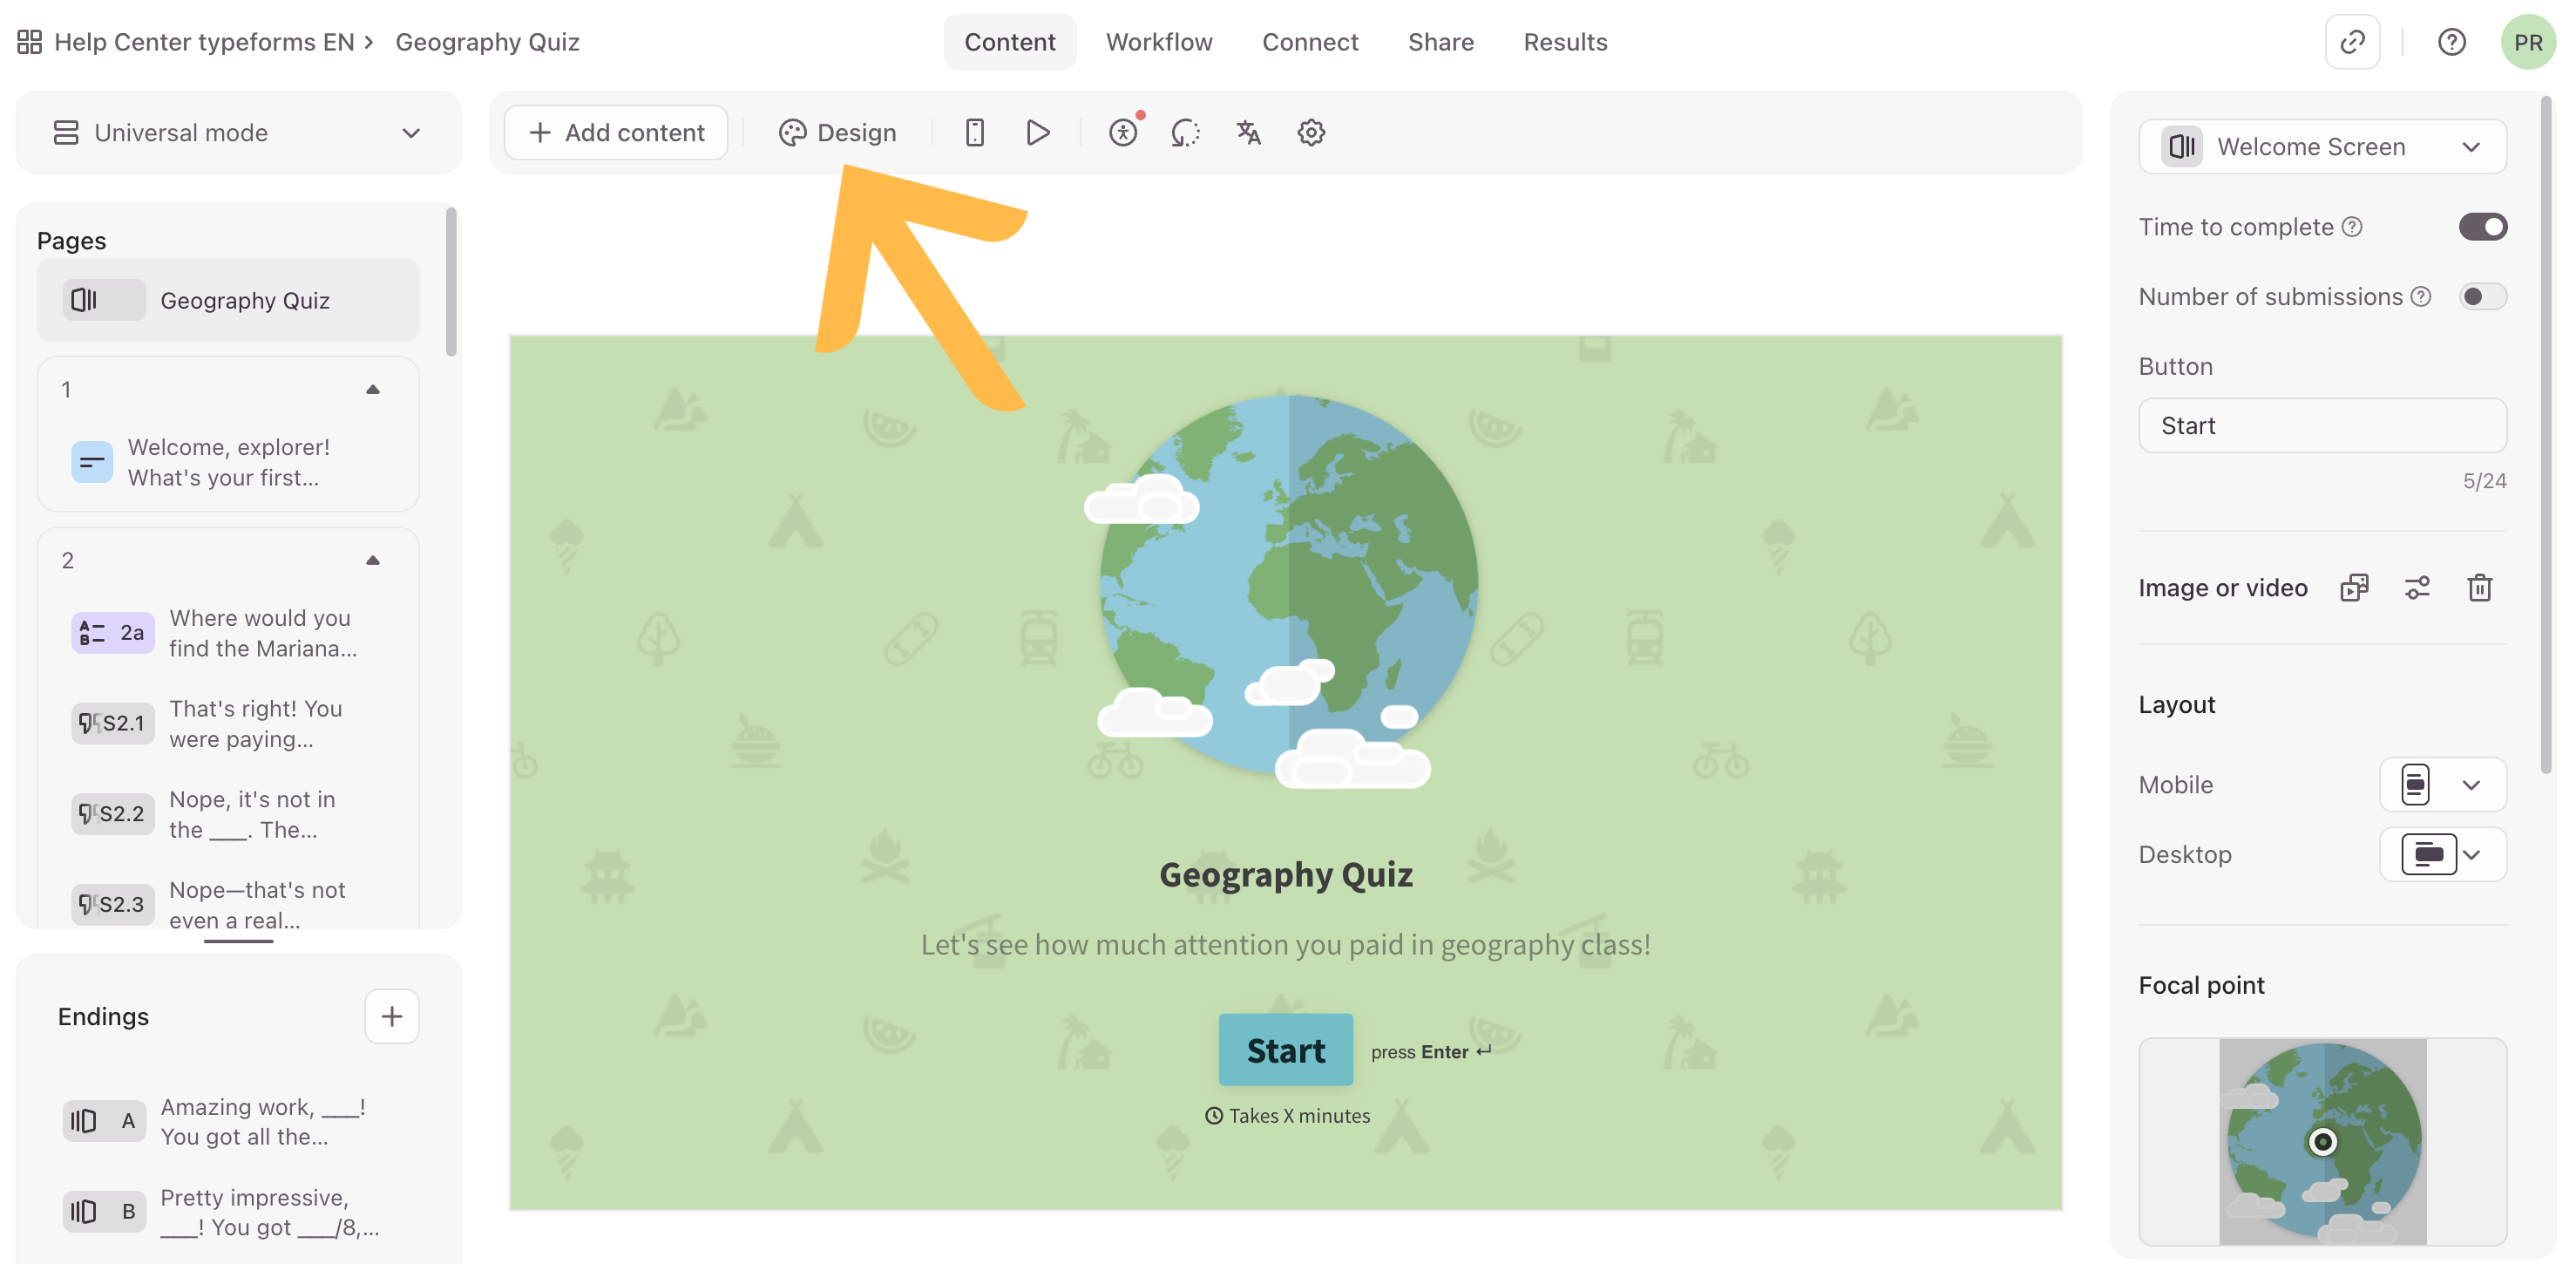Disable Time to complete toggle
The width and height of the screenshot is (2576, 1264).
(2482, 227)
